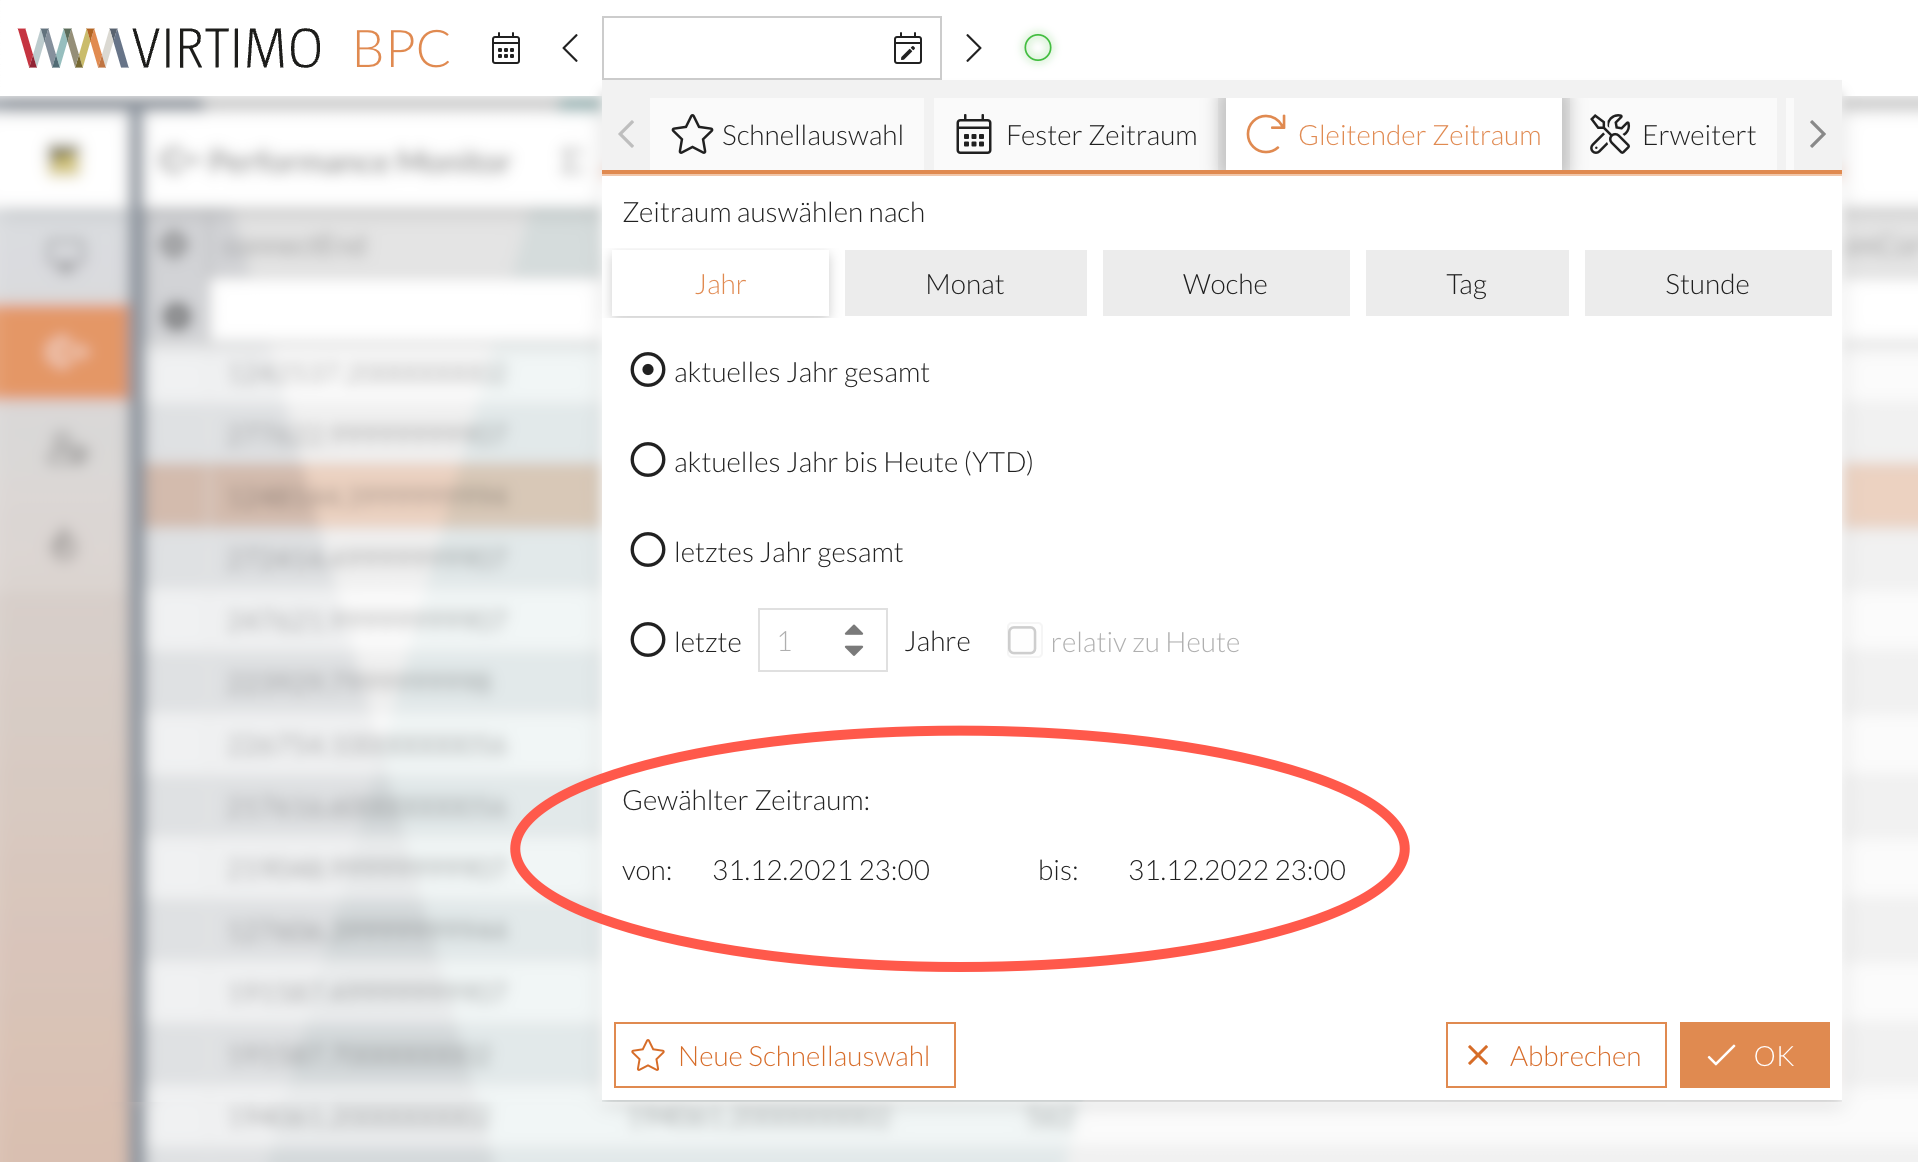The width and height of the screenshot is (1918, 1162).
Task: Select 'aktuelles Jahr gesamt' radio option
Action: click(x=648, y=371)
